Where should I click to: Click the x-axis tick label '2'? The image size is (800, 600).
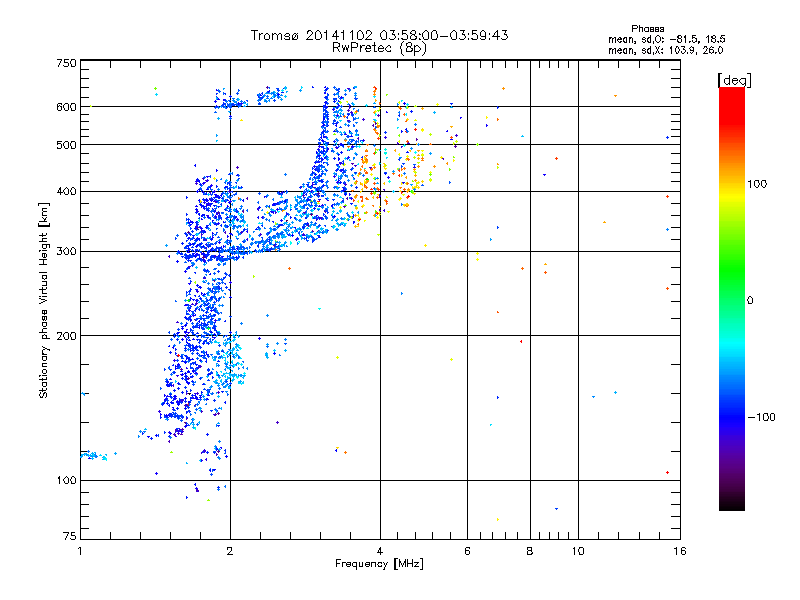(x=230, y=551)
